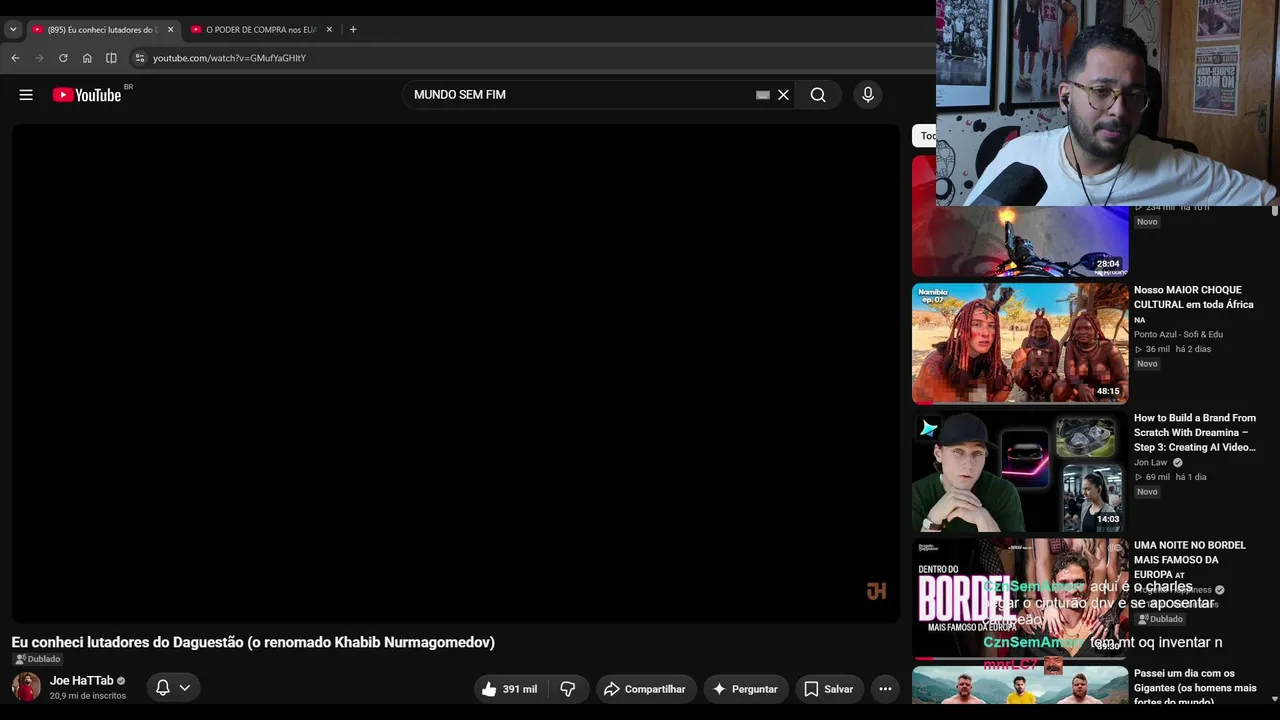Select the '(895) Eu conheci lutadores' tab
This screenshot has width=1280, height=720.
point(102,29)
